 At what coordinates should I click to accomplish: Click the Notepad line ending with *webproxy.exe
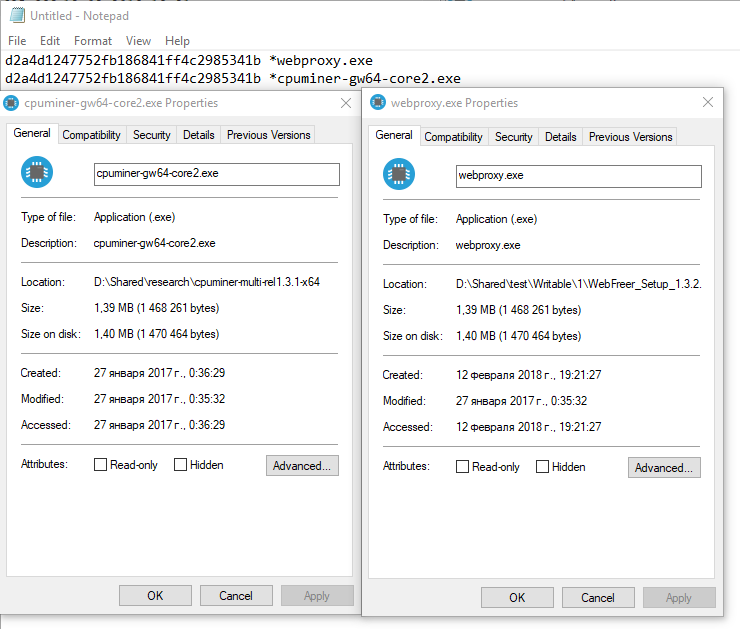point(189,60)
